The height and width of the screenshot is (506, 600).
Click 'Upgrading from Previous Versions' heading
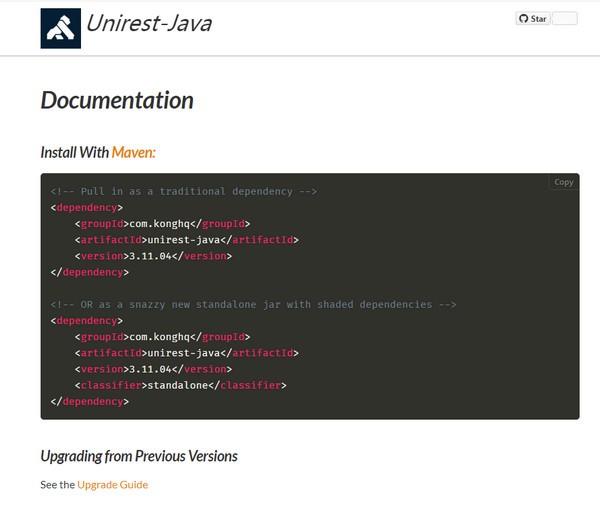139,456
